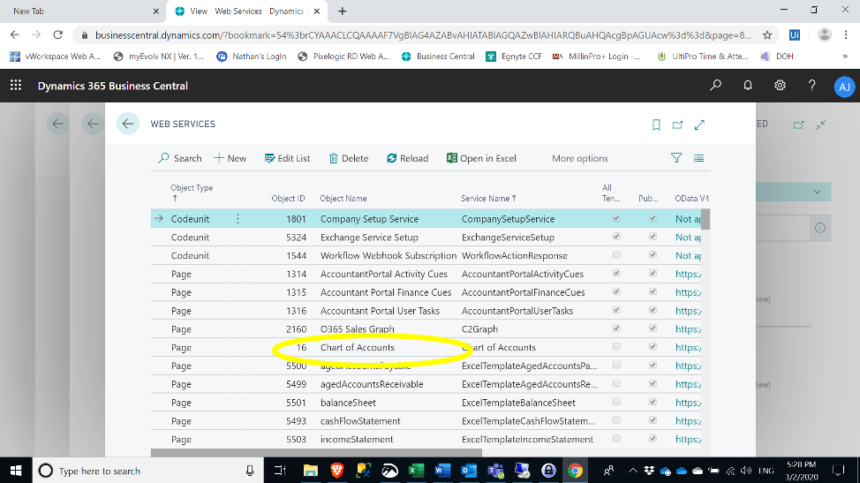
Task: Click Open in Excel action
Action: coord(481,158)
